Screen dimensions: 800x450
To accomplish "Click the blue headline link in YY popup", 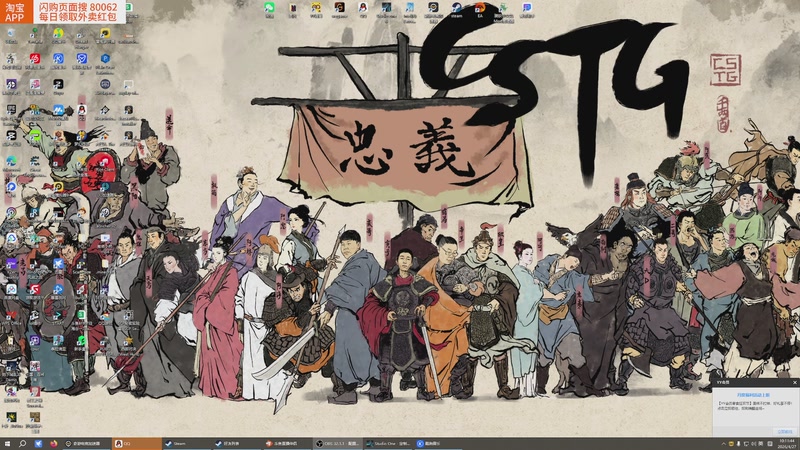I will (x=754, y=395).
